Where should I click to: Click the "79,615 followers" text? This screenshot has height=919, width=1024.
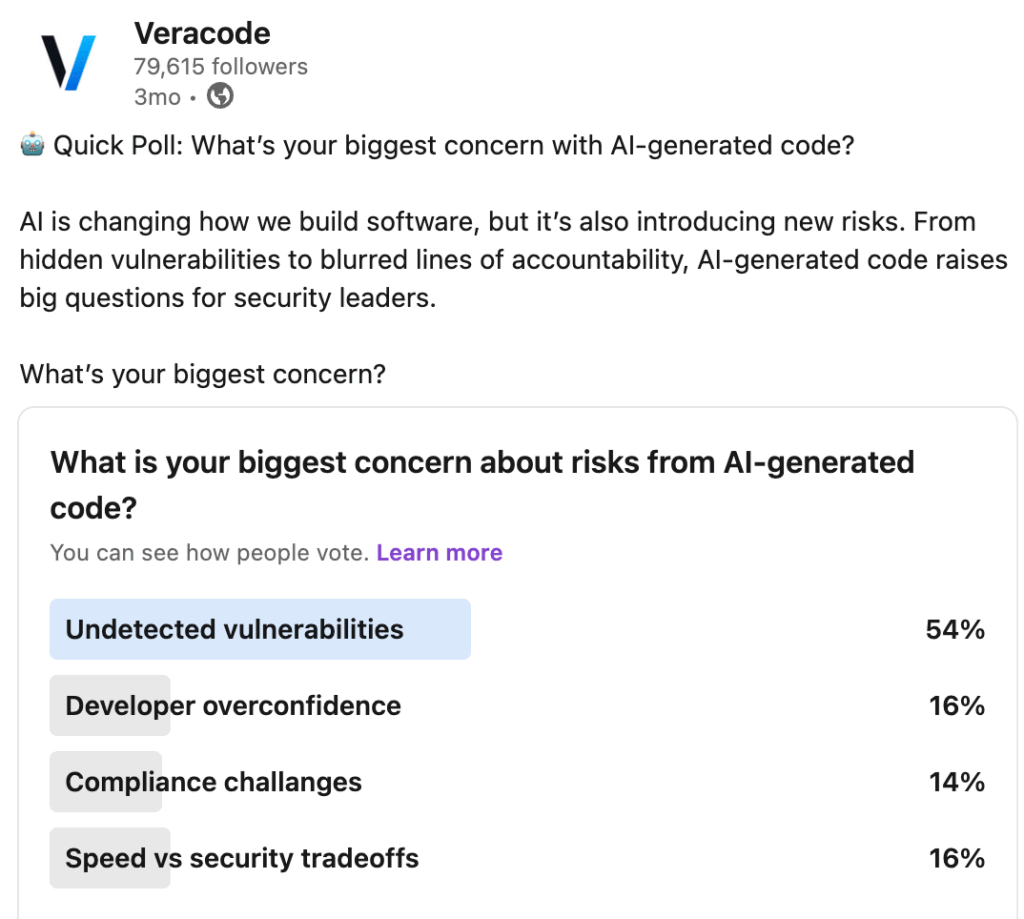(221, 67)
